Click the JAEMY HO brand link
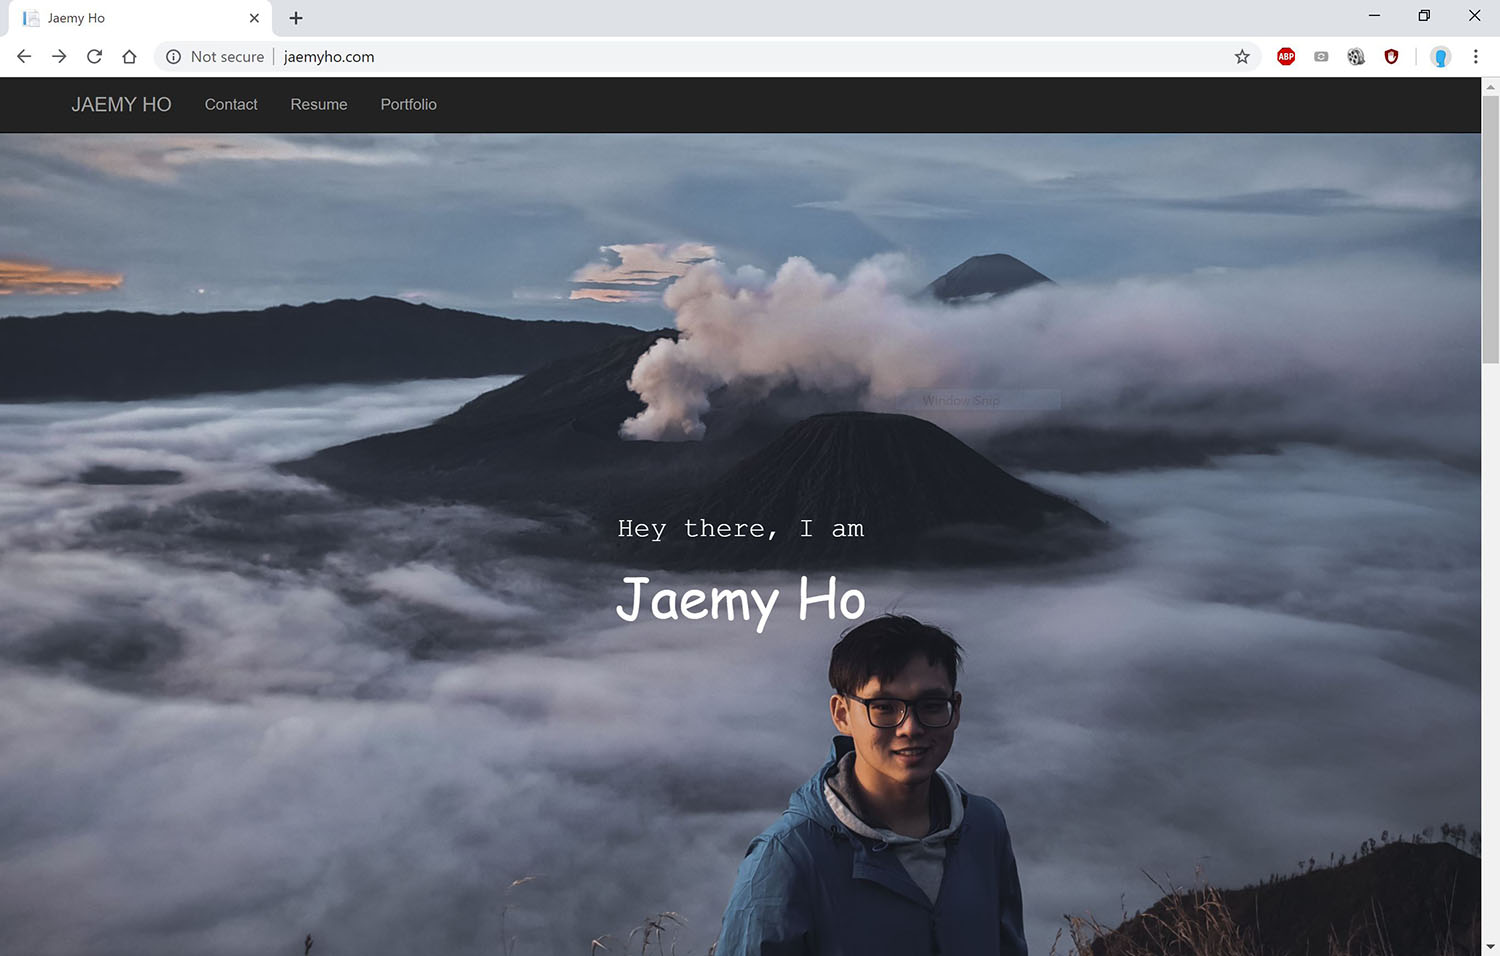 click(121, 105)
